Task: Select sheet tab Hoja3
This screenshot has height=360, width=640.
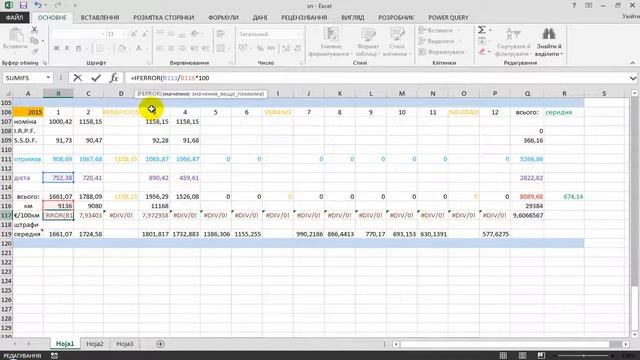Action: click(124, 344)
